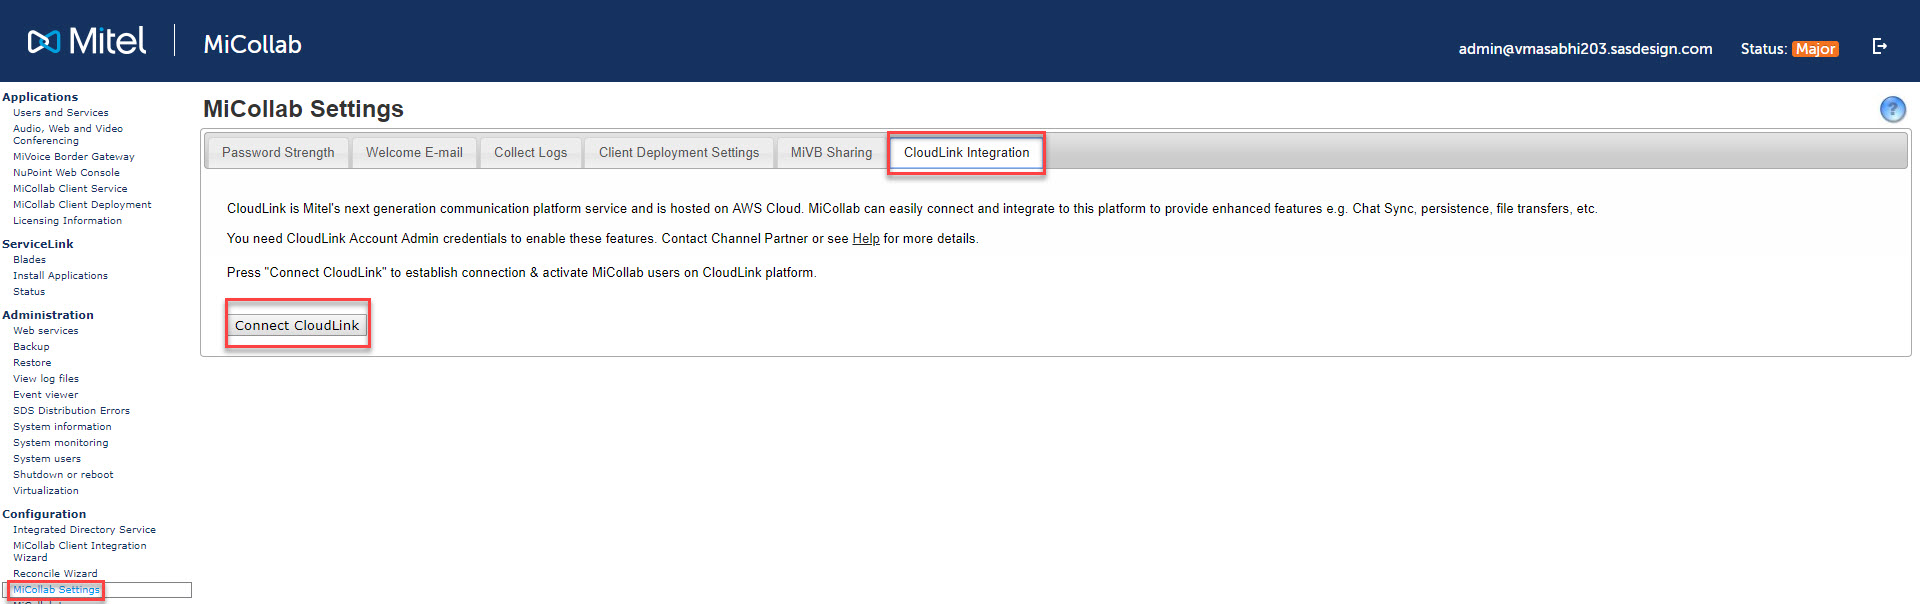Open the Backup administration page
Image resolution: width=1920 pixels, height=604 pixels.
tap(31, 347)
